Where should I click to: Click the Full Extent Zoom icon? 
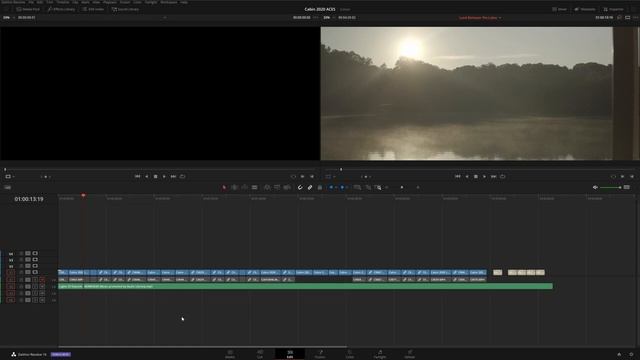[x=358, y=187]
